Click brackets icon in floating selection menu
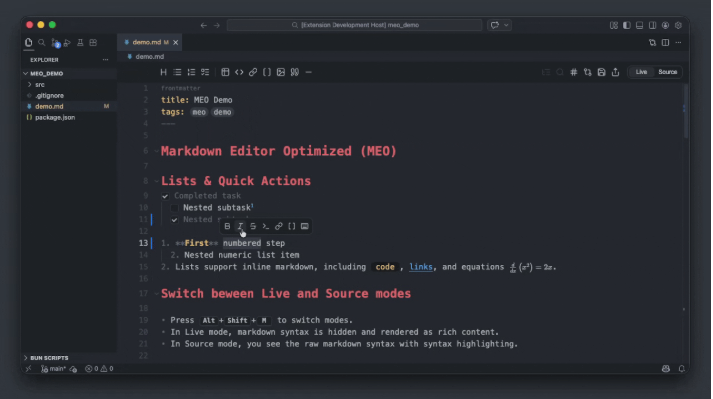This screenshot has height=399, width=713. pos(291,226)
